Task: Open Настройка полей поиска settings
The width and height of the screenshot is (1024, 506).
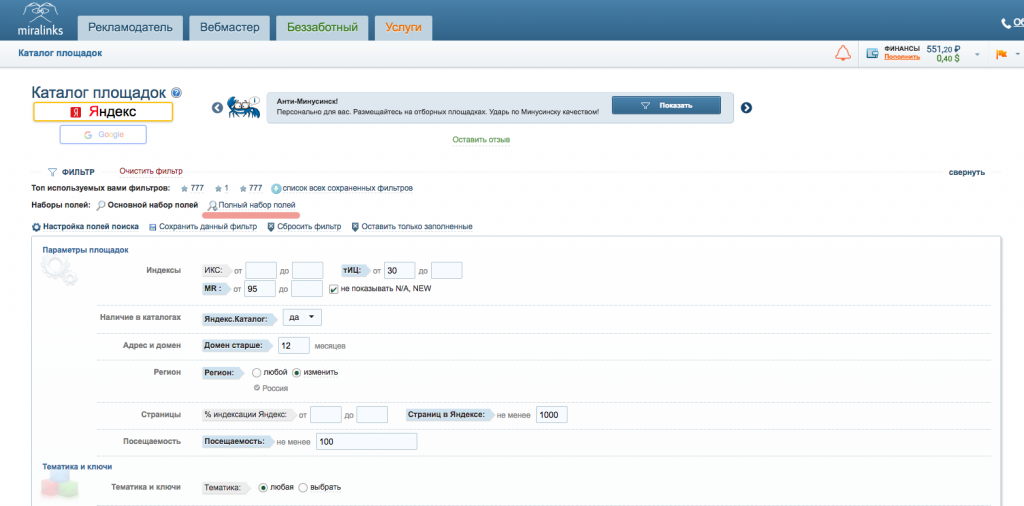Action: point(85,227)
